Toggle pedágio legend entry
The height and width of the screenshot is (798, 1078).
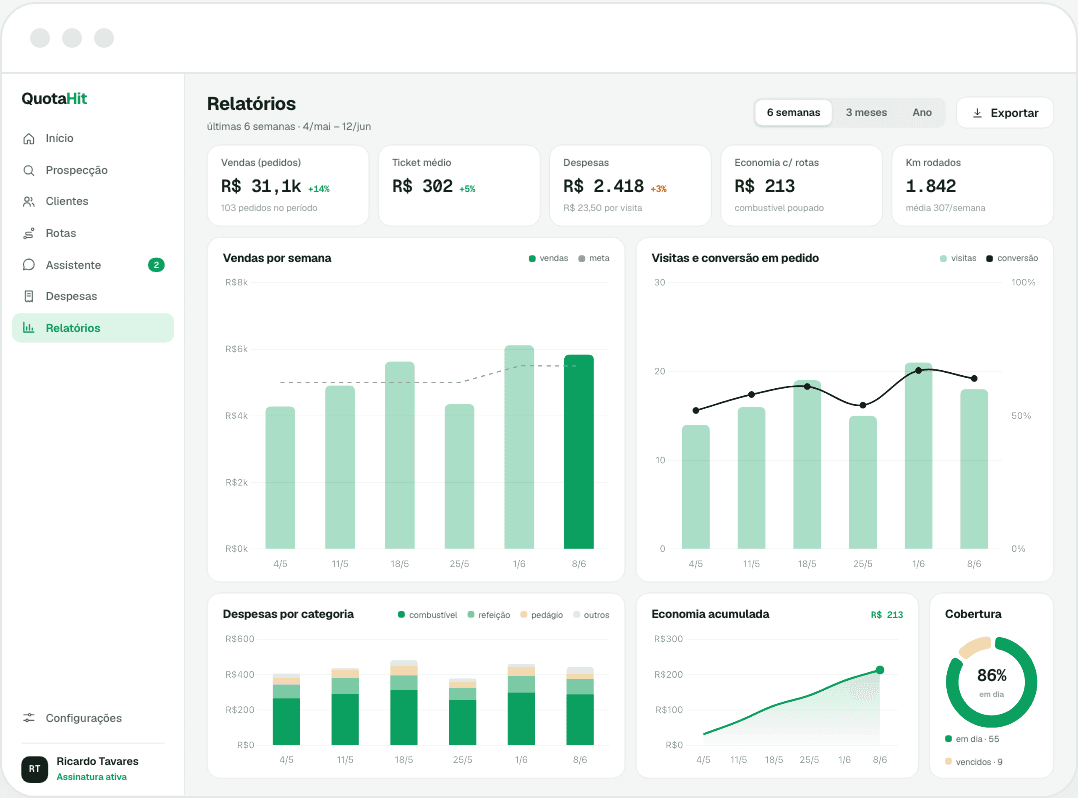coord(541,615)
